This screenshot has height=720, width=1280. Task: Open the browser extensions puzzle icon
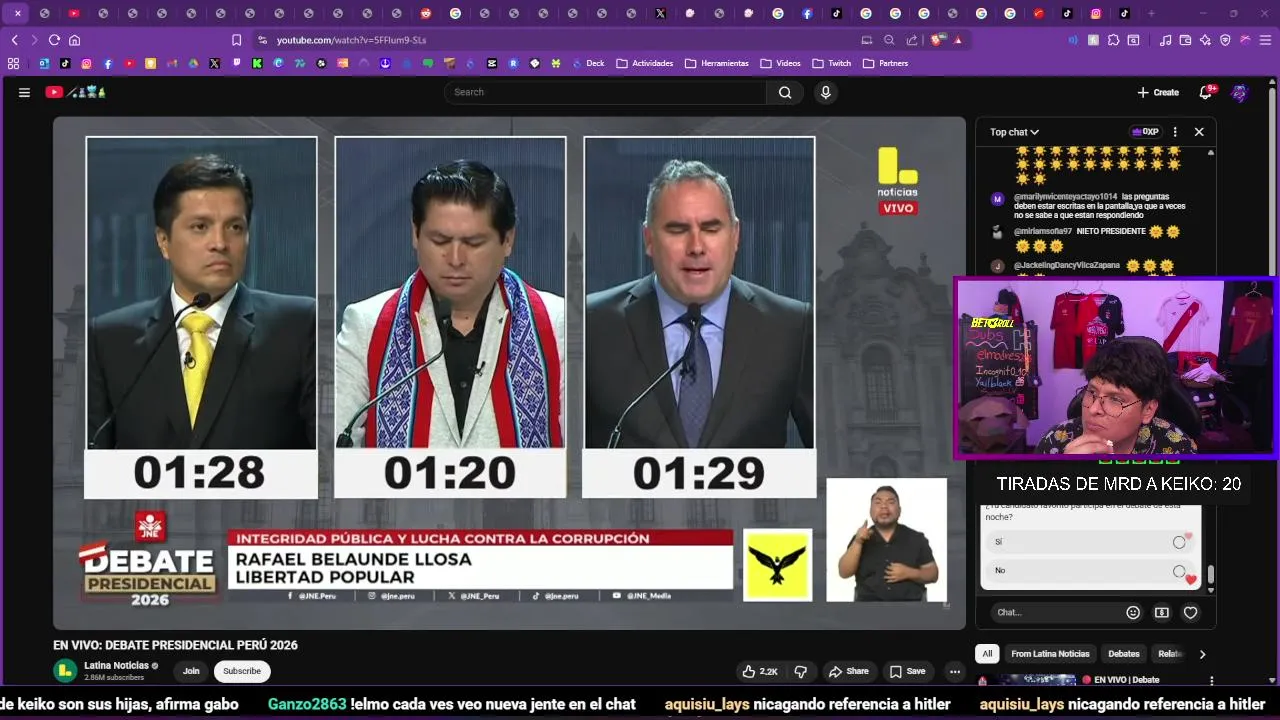coord(1113,40)
